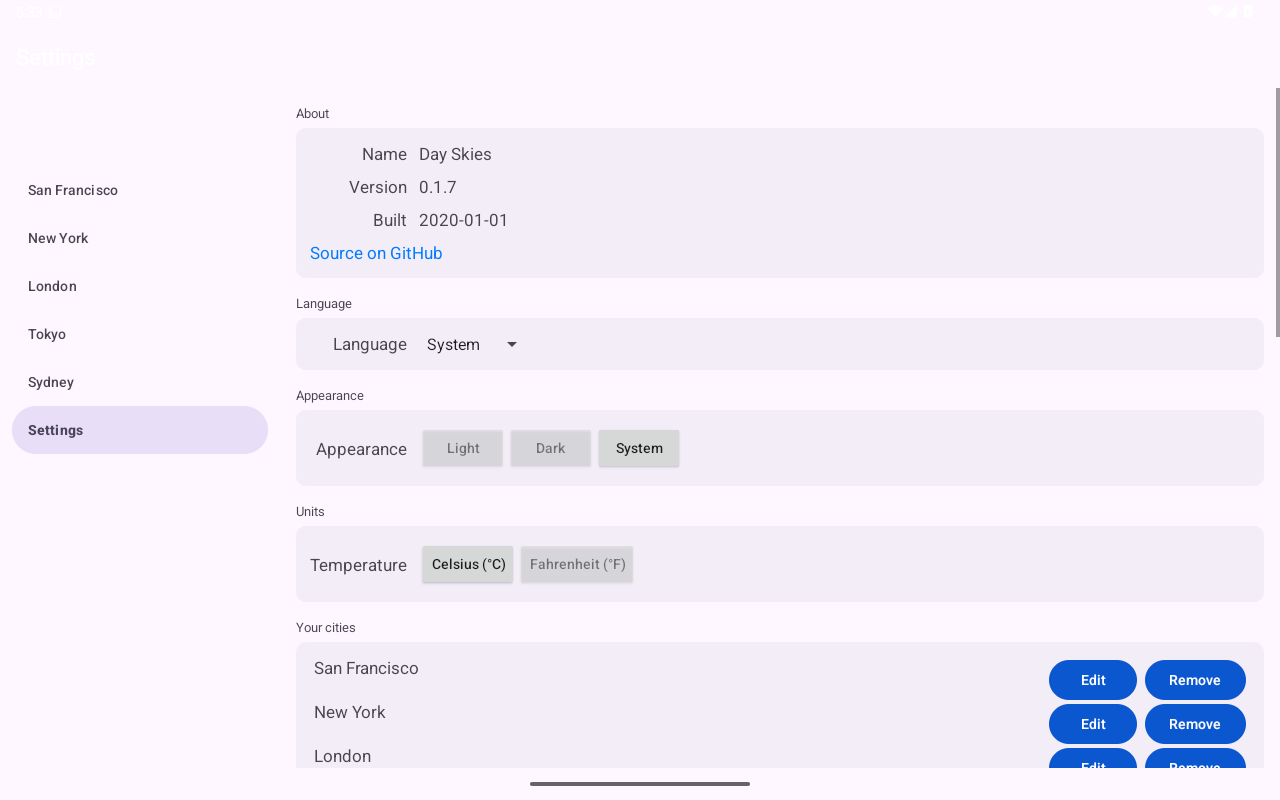Click New York in Your cities list
1280x800 pixels.
click(350, 712)
